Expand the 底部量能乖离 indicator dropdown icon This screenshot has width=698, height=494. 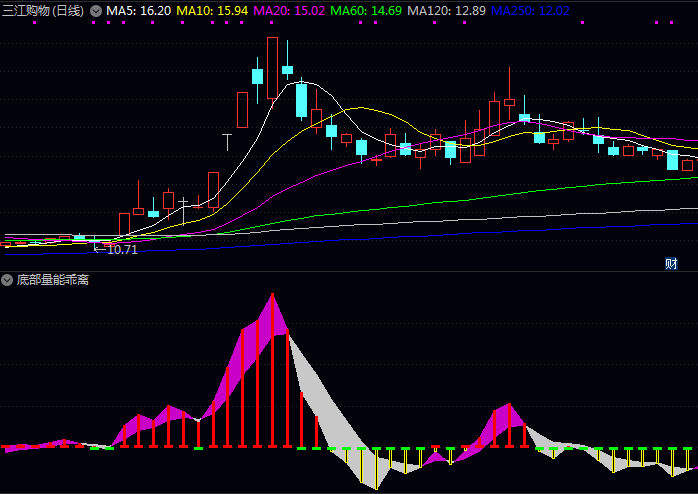tap(7, 280)
